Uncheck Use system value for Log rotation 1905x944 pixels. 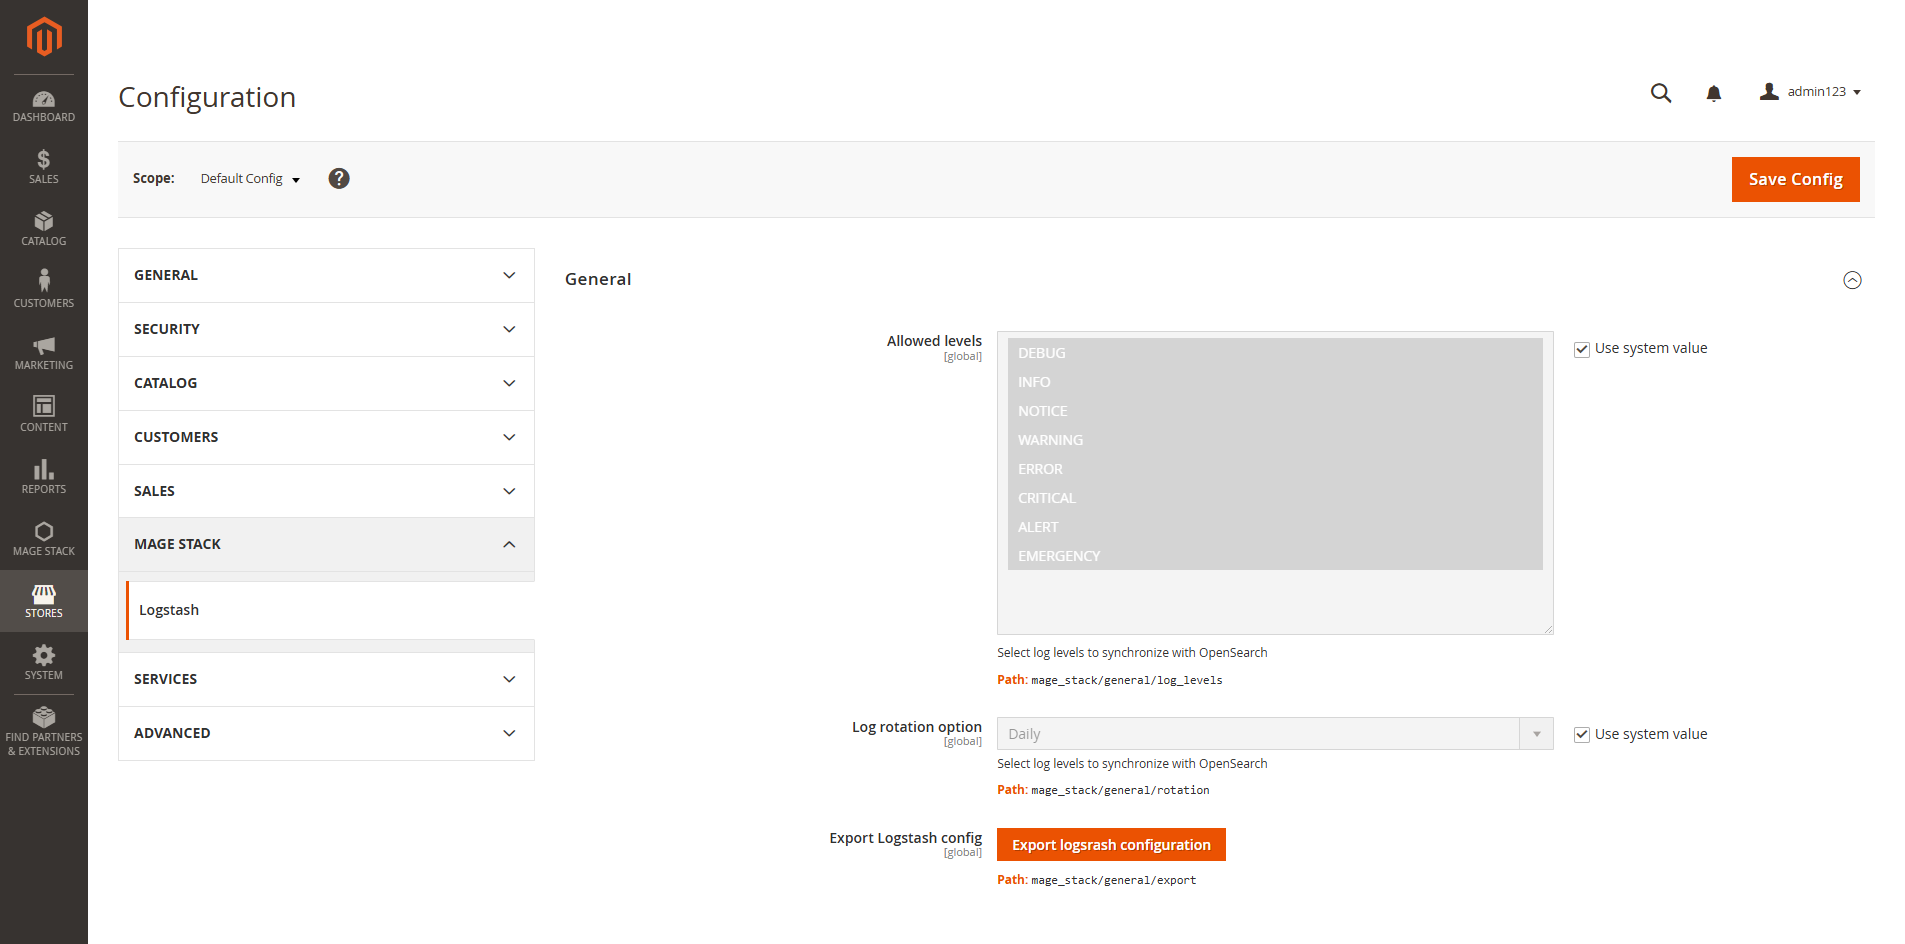[1582, 735]
